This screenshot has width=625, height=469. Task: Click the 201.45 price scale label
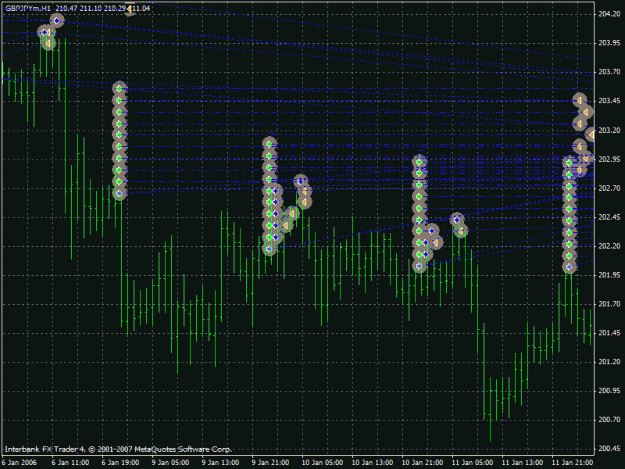(x=609, y=333)
